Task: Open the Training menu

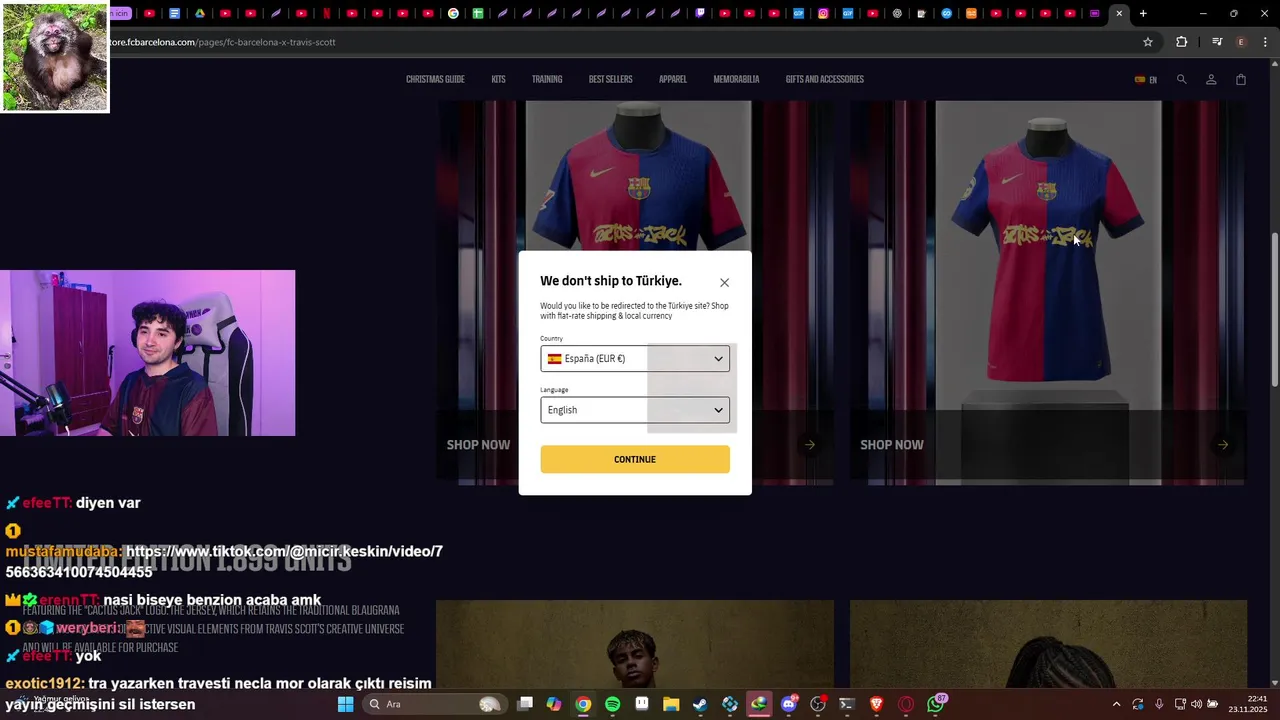Action: (x=547, y=79)
